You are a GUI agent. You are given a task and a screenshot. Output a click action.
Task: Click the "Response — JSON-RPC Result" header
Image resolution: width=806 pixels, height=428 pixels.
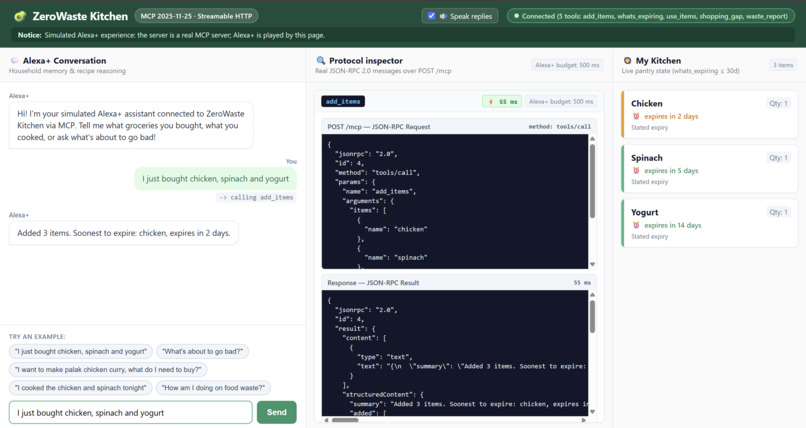pos(373,283)
